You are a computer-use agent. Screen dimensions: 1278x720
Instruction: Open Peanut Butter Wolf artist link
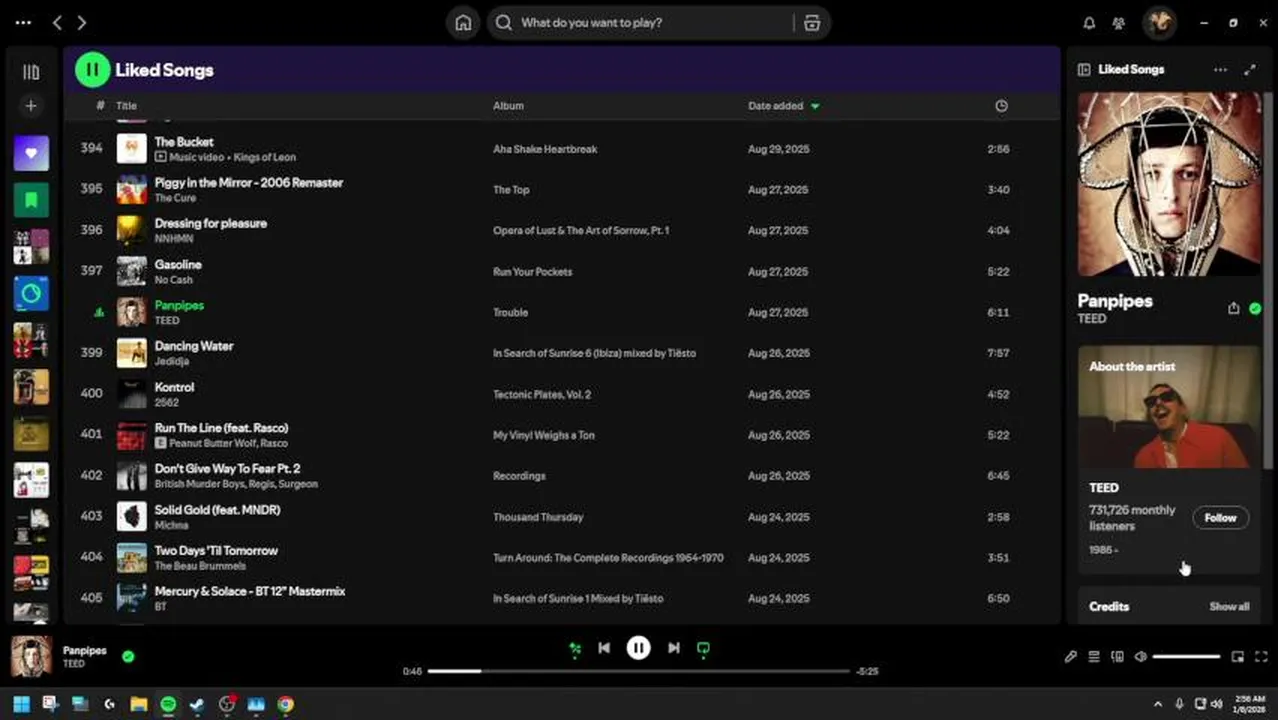212,443
